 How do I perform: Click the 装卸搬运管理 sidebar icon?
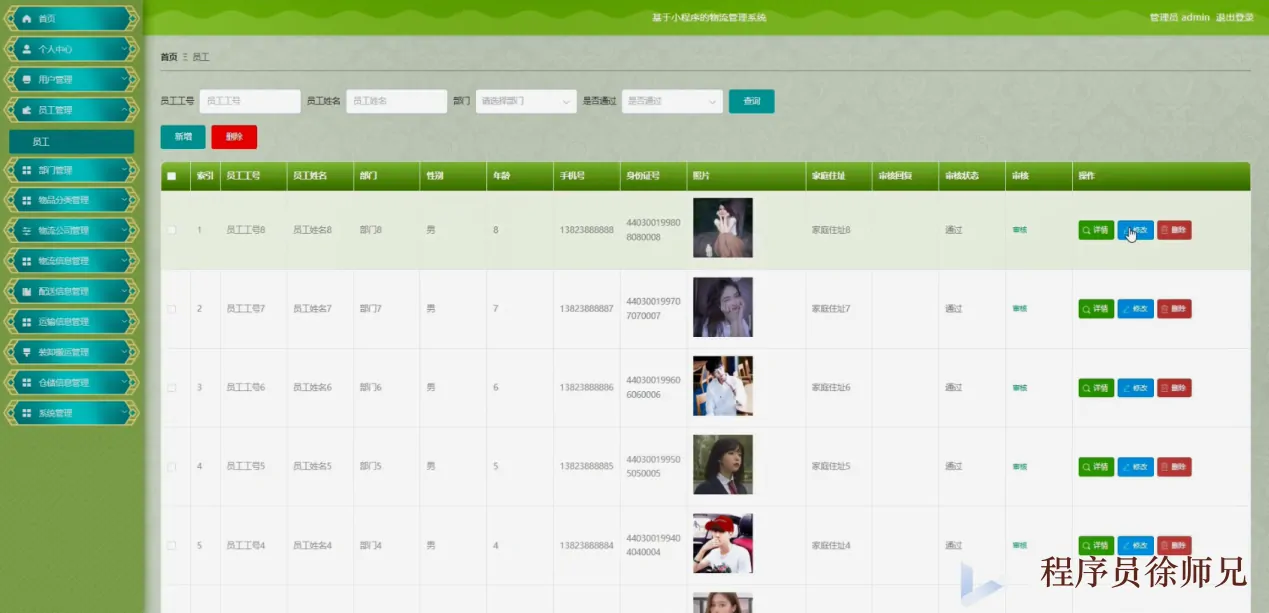pos(27,352)
